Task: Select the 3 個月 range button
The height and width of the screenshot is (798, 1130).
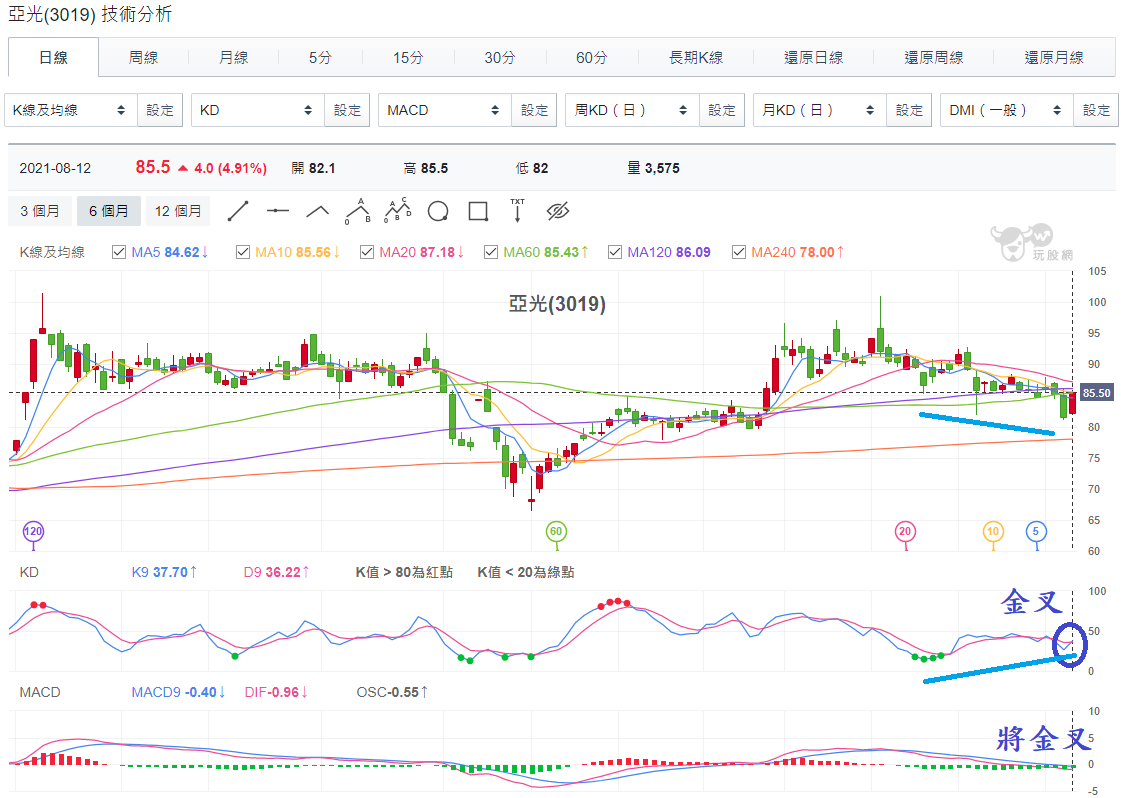Action: click(x=40, y=211)
